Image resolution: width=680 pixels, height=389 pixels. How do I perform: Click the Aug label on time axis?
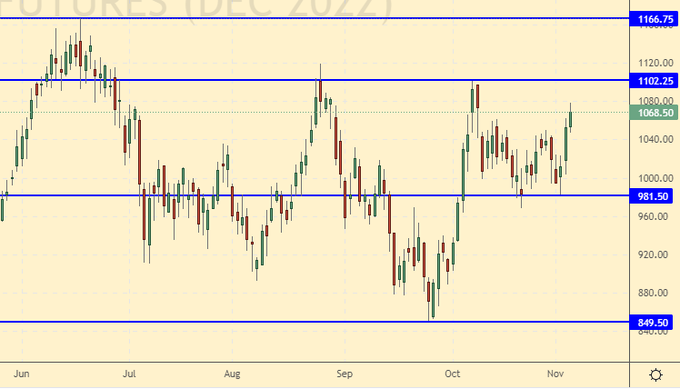[x=232, y=374]
